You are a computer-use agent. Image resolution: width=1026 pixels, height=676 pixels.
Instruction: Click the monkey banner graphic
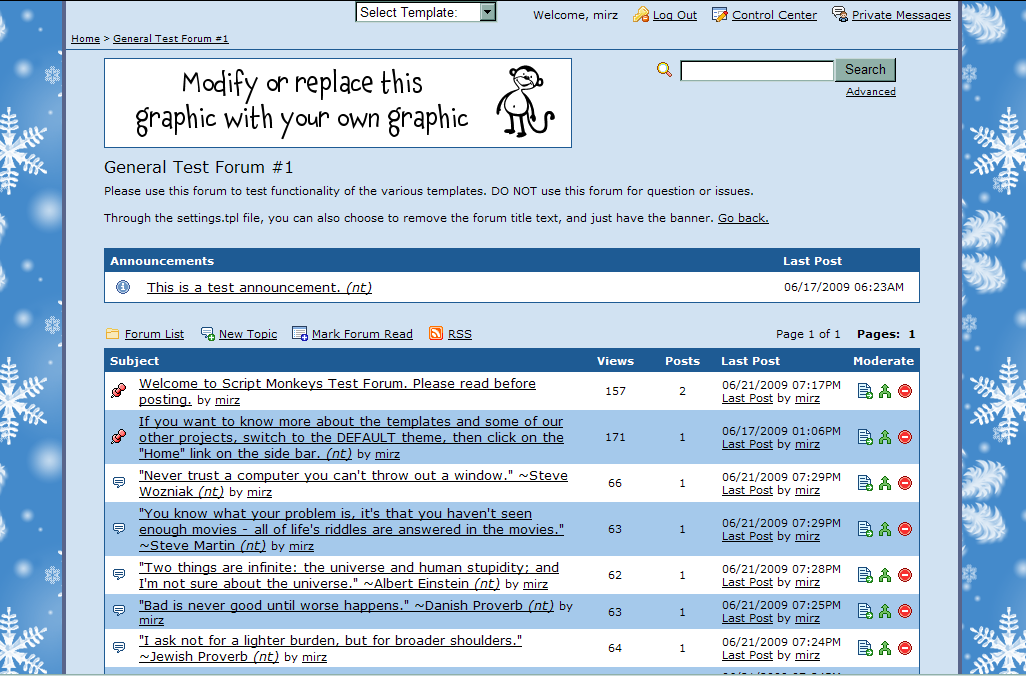(x=338, y=103)
